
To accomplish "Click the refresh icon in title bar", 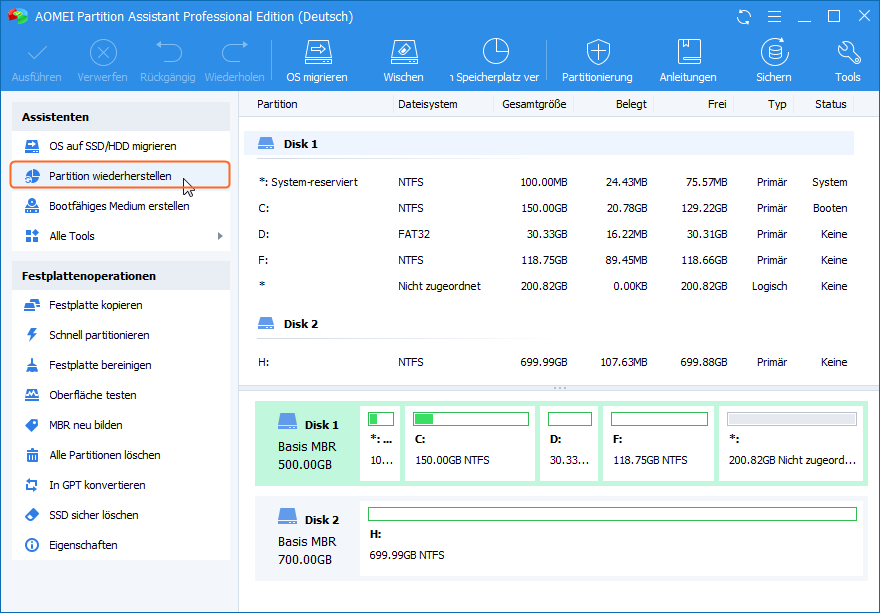I will tap(743, 17).
